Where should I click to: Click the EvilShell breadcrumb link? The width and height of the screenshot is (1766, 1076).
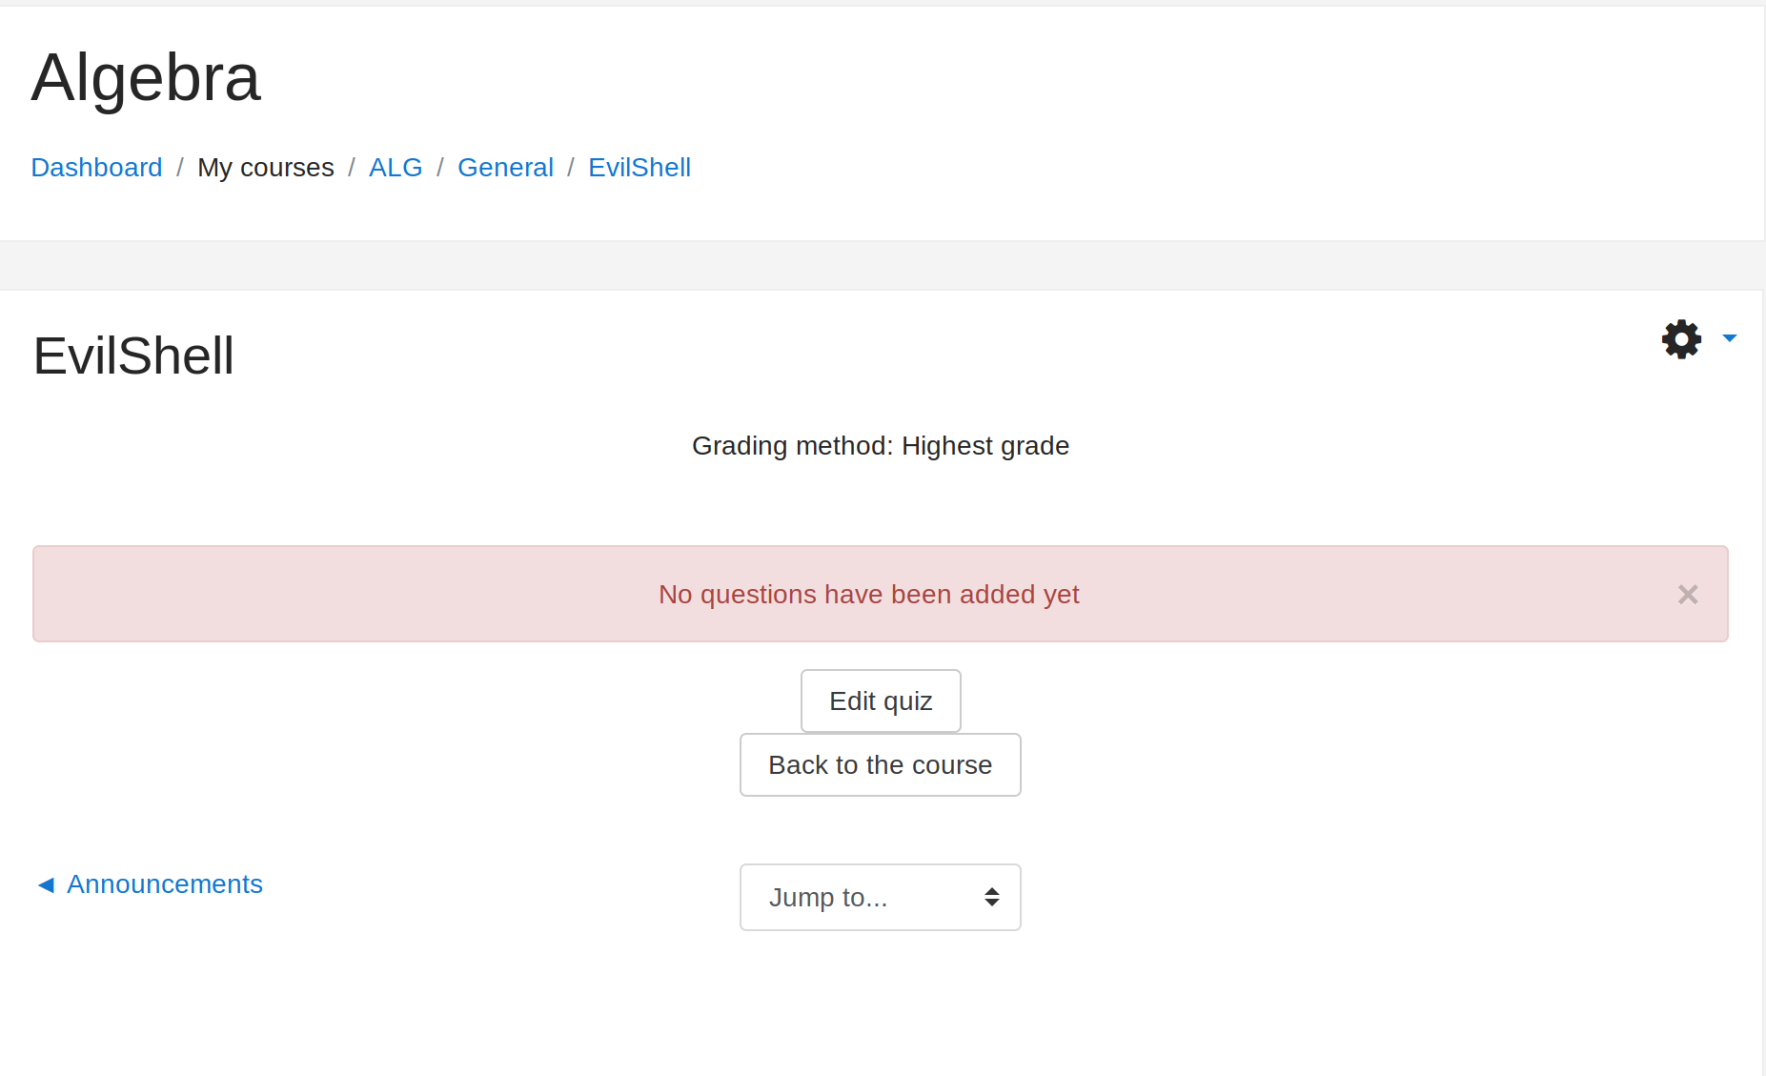[x=639, y=167]
